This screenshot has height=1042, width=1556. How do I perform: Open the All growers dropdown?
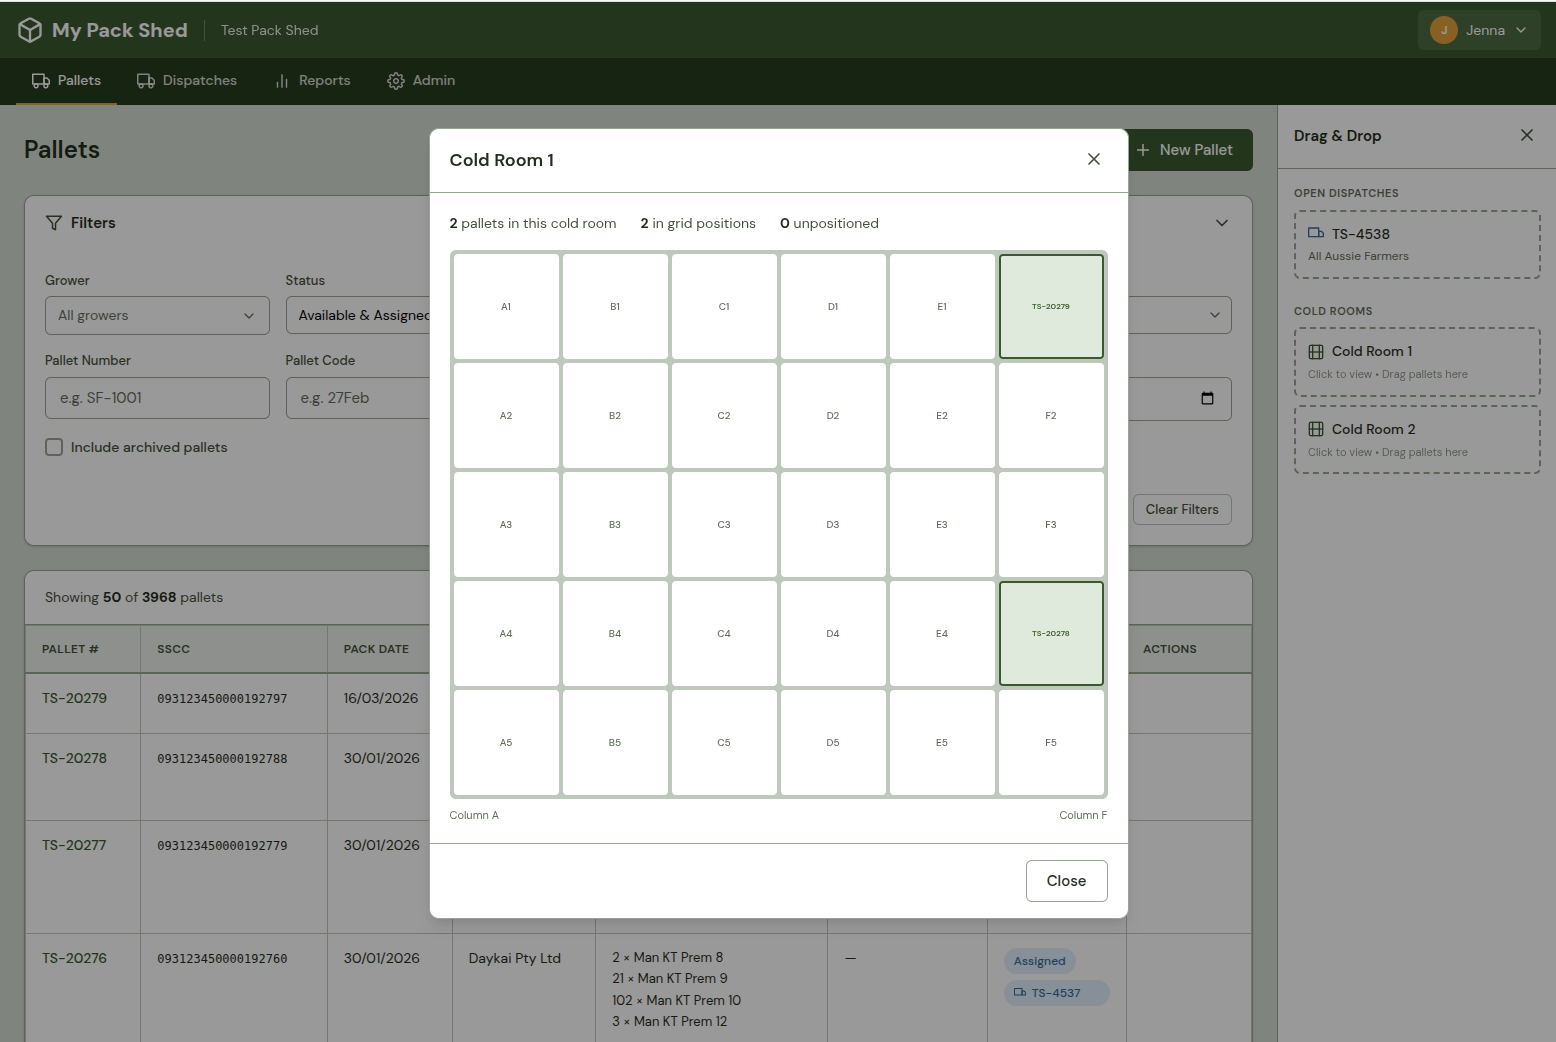[157, 316]
